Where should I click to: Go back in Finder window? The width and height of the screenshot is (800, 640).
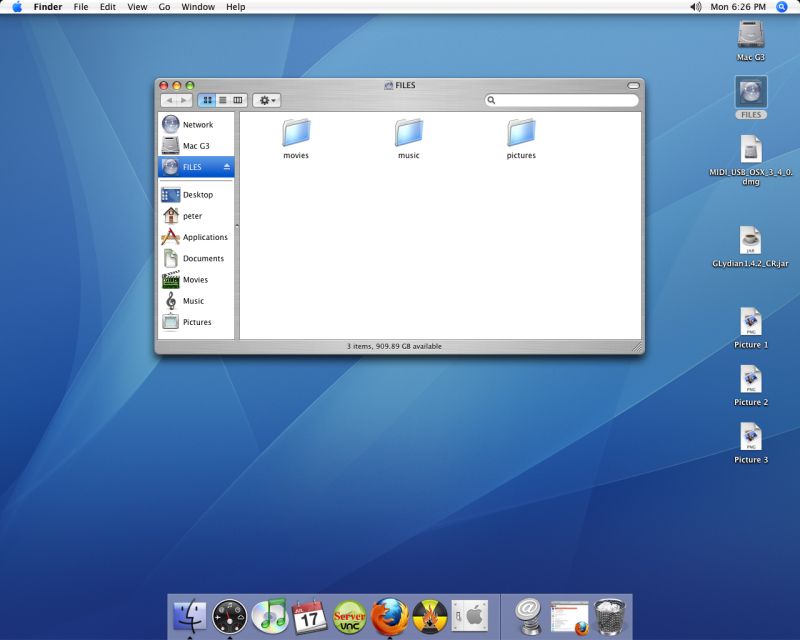pyautogui.click(x=169, y=101)
